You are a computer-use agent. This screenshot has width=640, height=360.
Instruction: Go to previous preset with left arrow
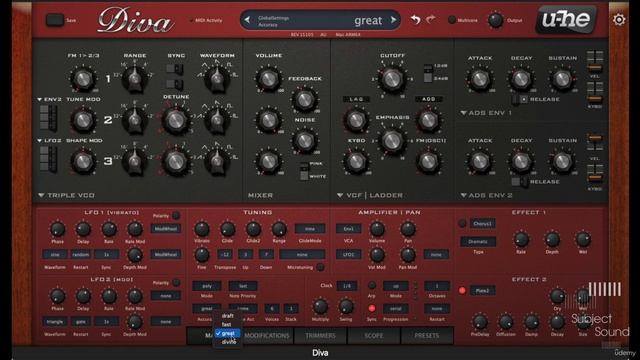(x=247, y=20)
